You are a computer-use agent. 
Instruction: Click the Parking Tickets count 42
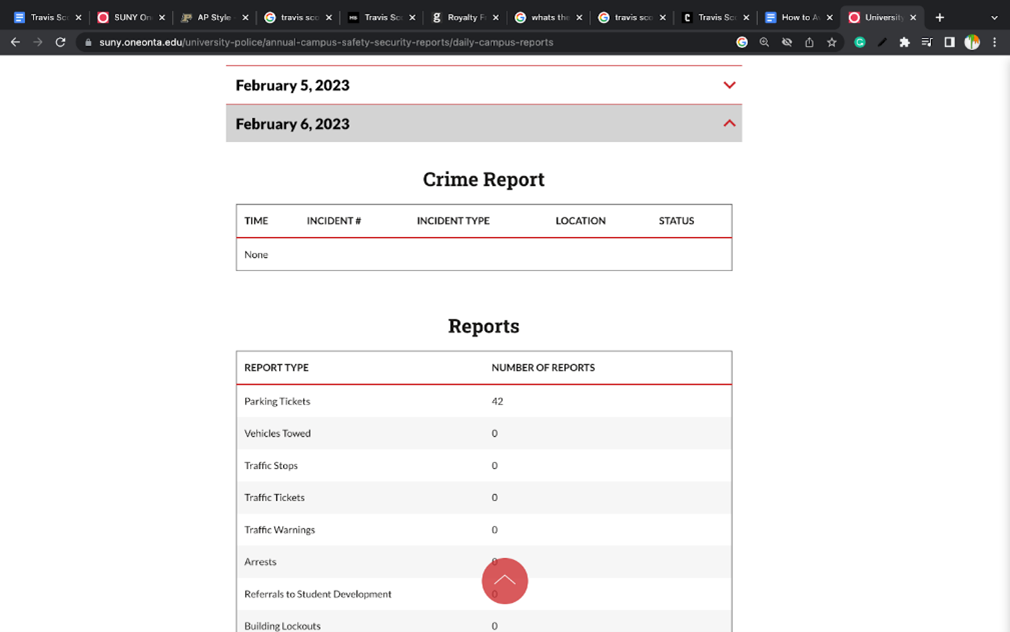pos(497,401)
